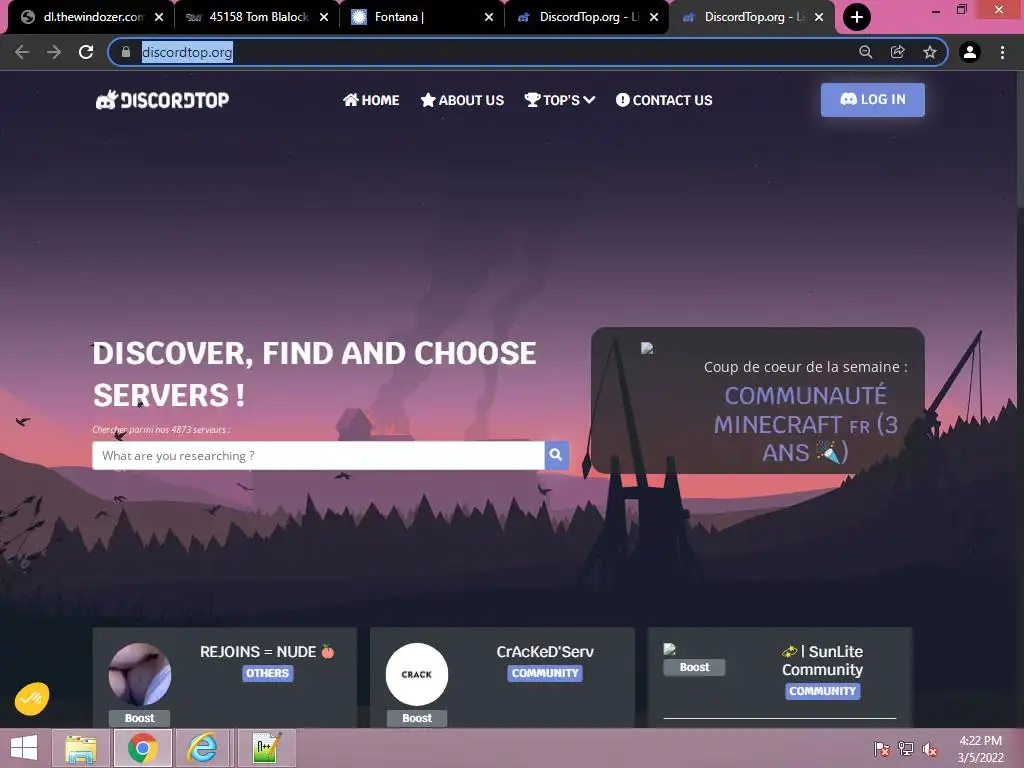Image resolution: width=1024 pixels, height=768 pixels.
Task: Open Internet Explorer from taskbar
Action: [x=203, y=748]
